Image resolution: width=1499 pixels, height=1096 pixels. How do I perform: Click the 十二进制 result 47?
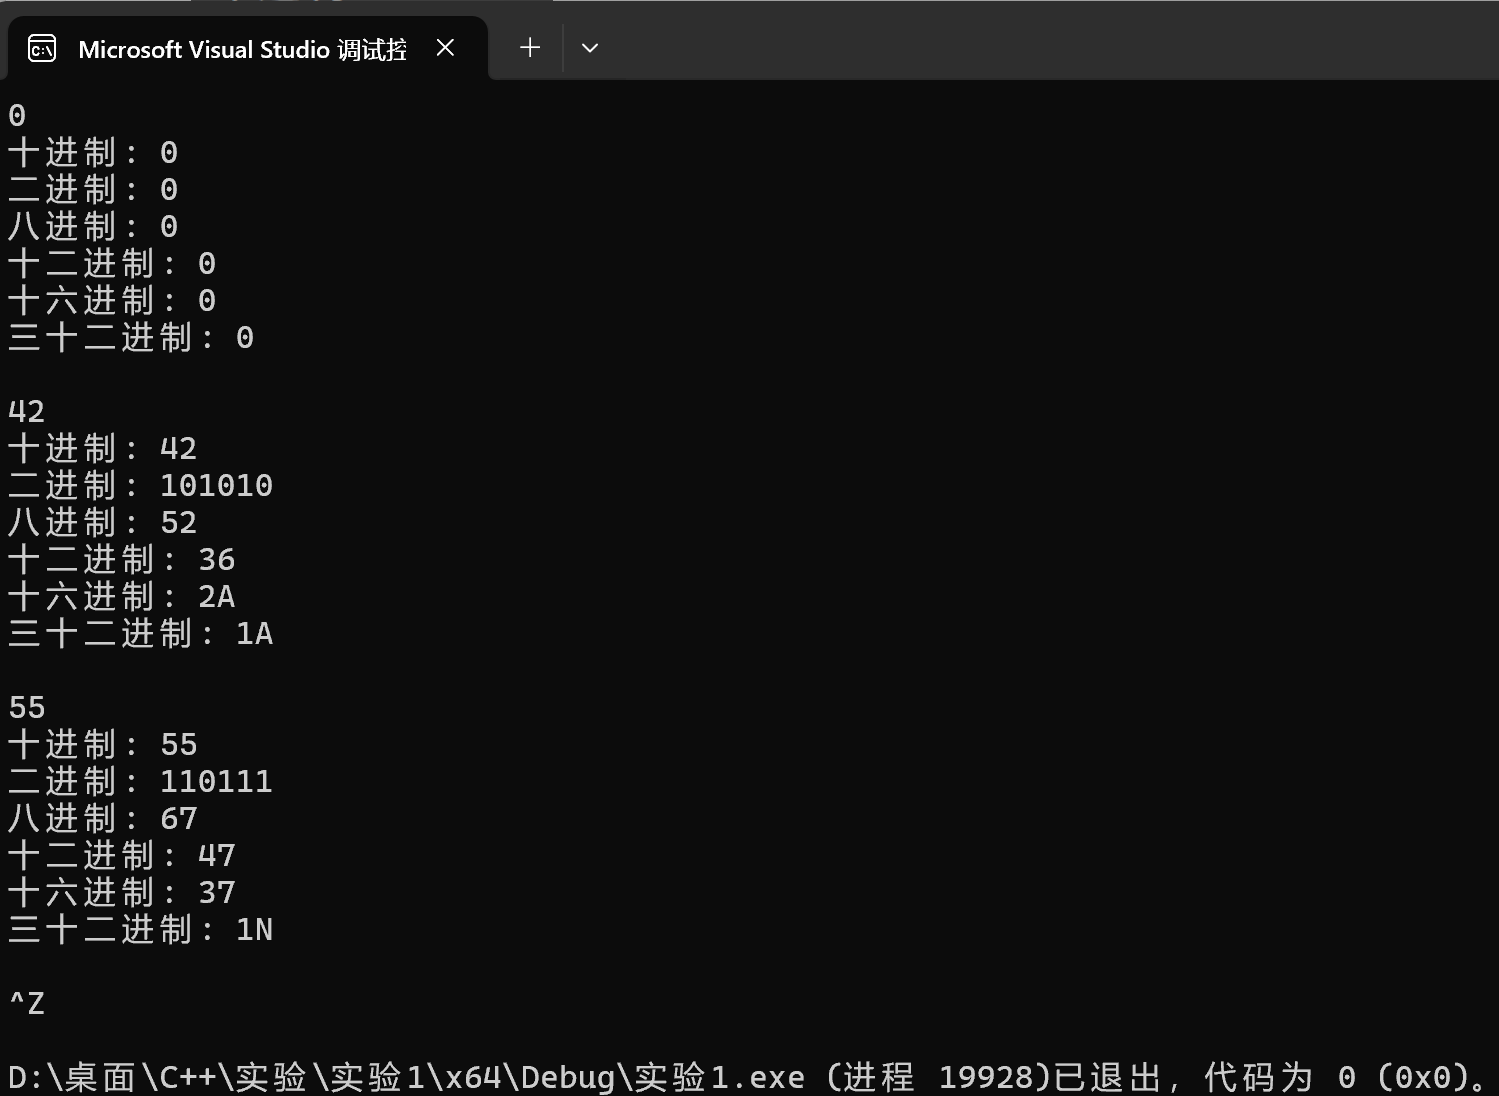(216, 854)
